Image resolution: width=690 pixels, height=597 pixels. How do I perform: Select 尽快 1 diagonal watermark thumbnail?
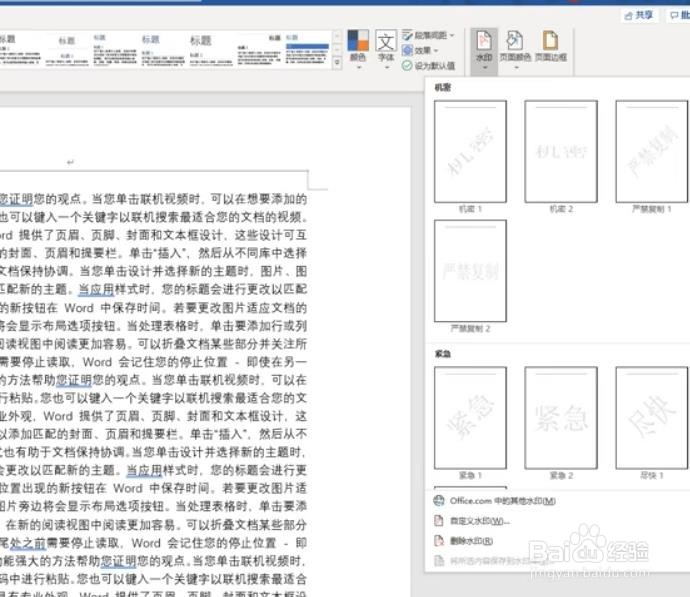(x=652, y=418)
